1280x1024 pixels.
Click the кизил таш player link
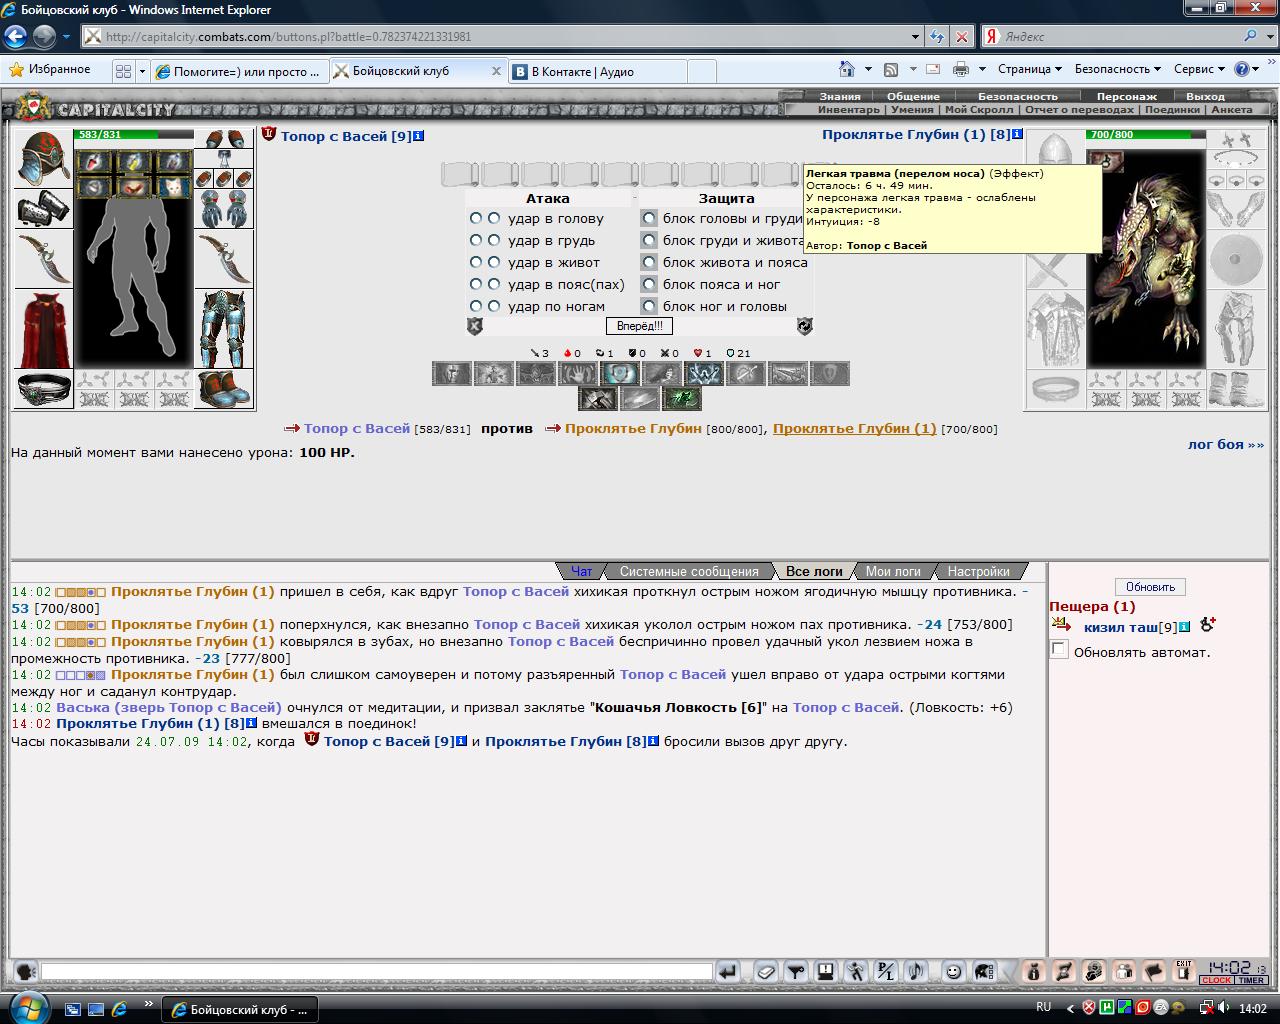[1120, 627]
